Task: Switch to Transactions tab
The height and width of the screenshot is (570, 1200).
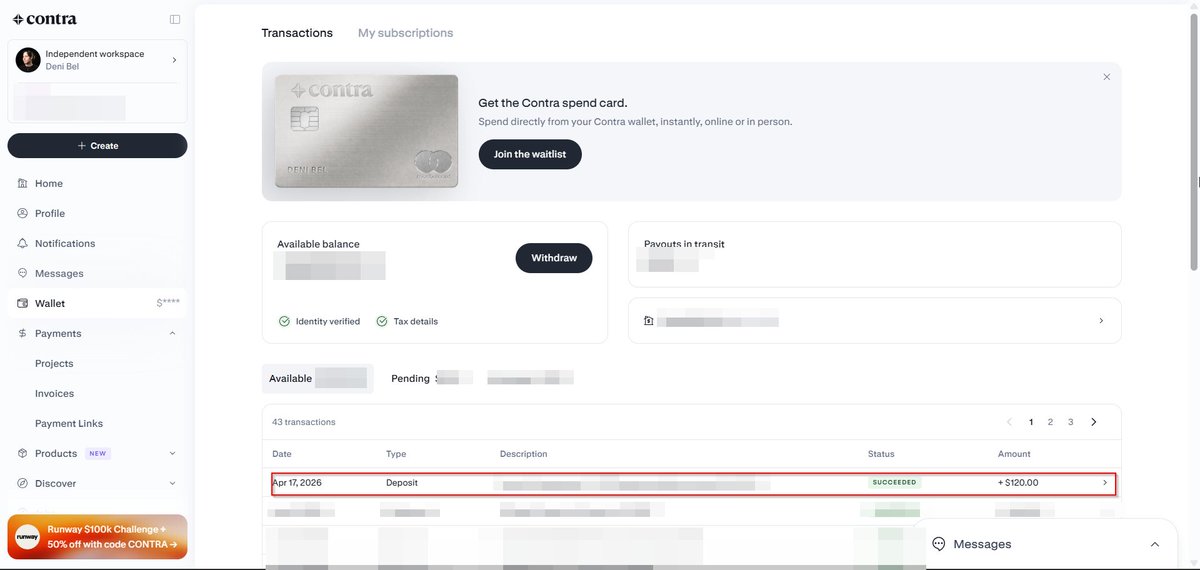Action: pos(297,33)
